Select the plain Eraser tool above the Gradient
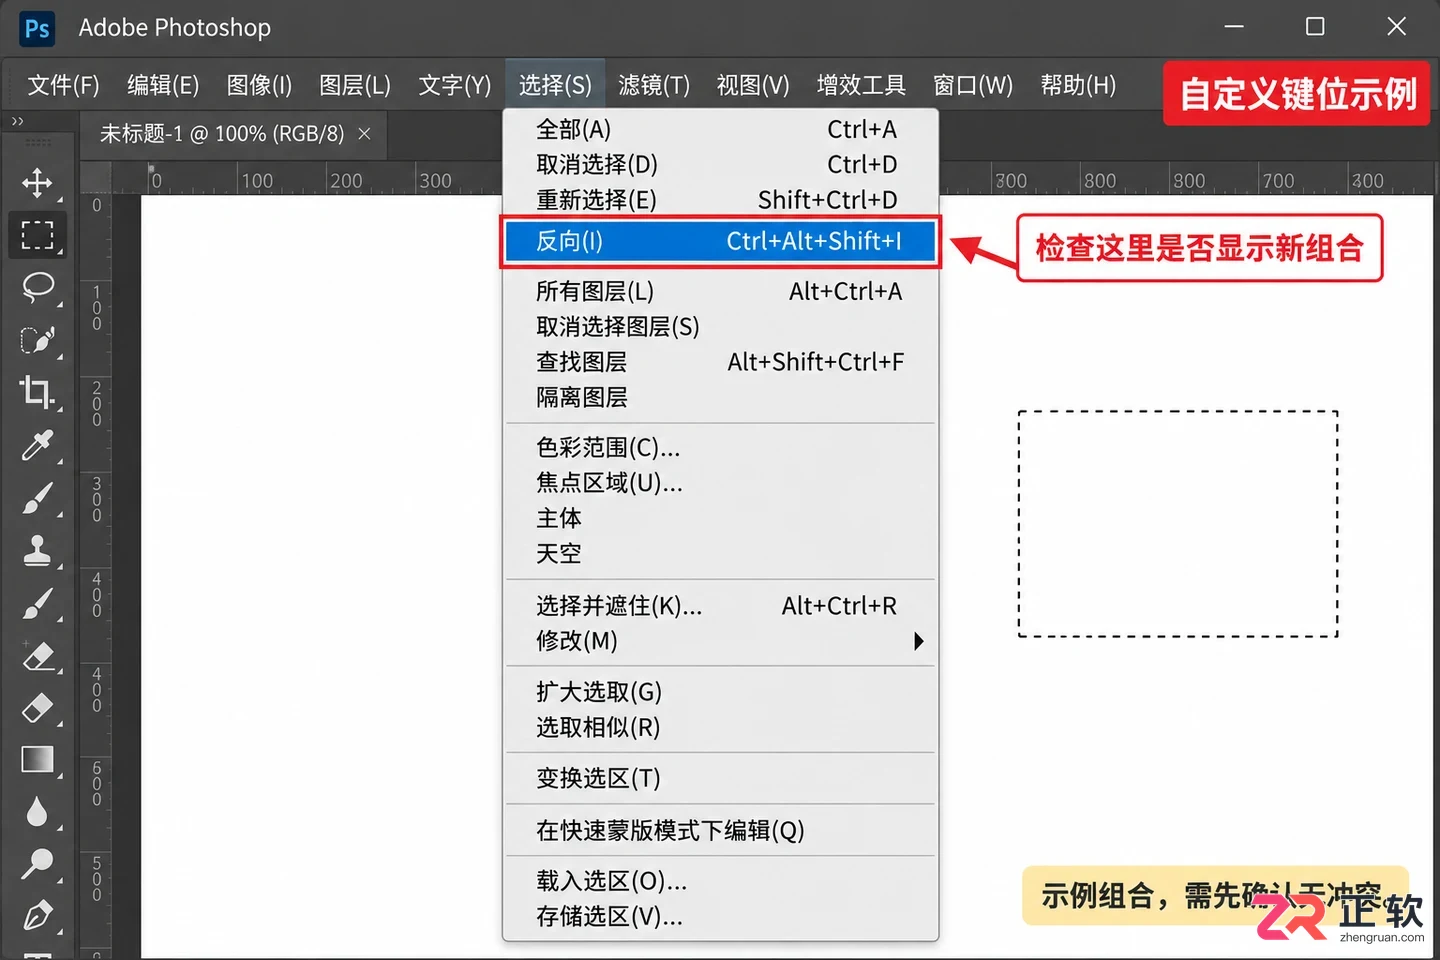This screenshot has height=960, width=1440. (37, 708)
